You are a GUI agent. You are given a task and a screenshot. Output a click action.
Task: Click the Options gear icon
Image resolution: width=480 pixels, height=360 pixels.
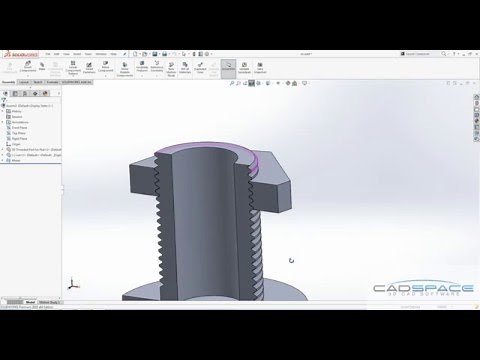(207, 54)
